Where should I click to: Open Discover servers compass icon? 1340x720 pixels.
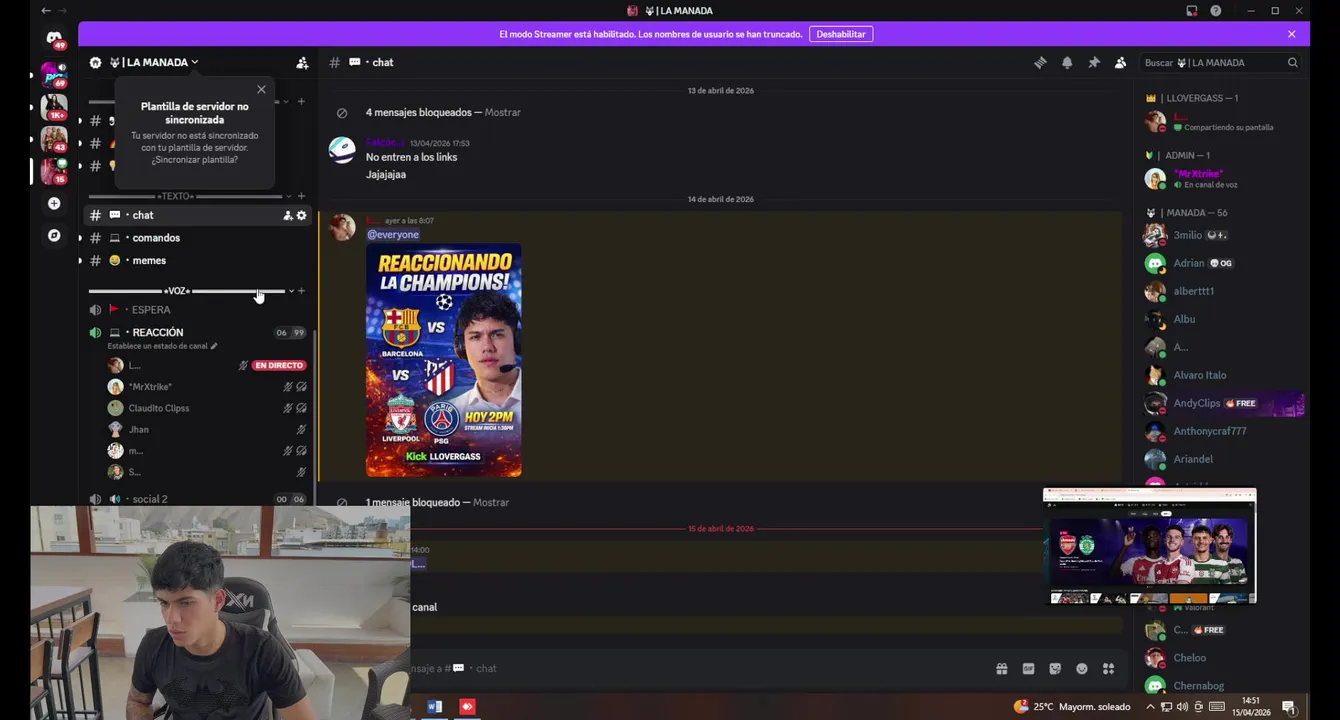point(54,236)
